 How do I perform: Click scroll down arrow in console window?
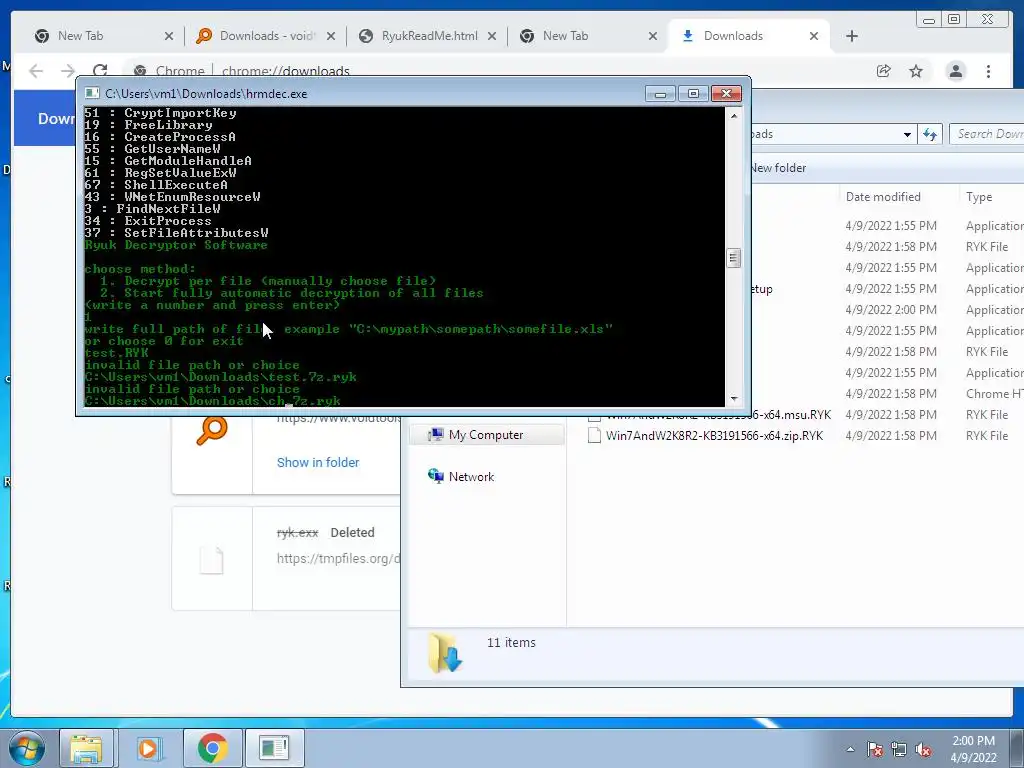click(x=734, y=398)
